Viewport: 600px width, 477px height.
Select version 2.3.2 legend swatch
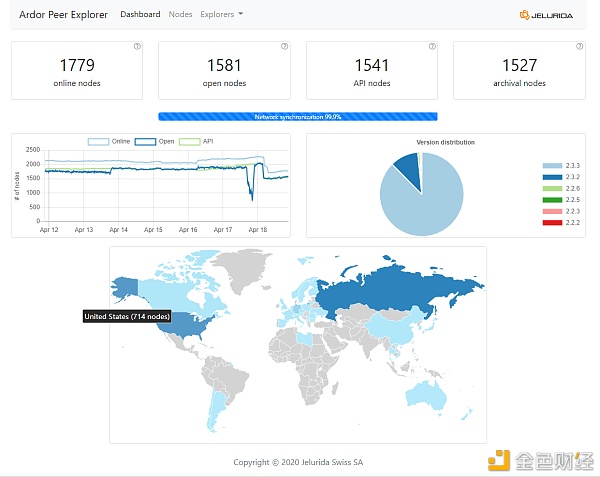pos(552,177)
